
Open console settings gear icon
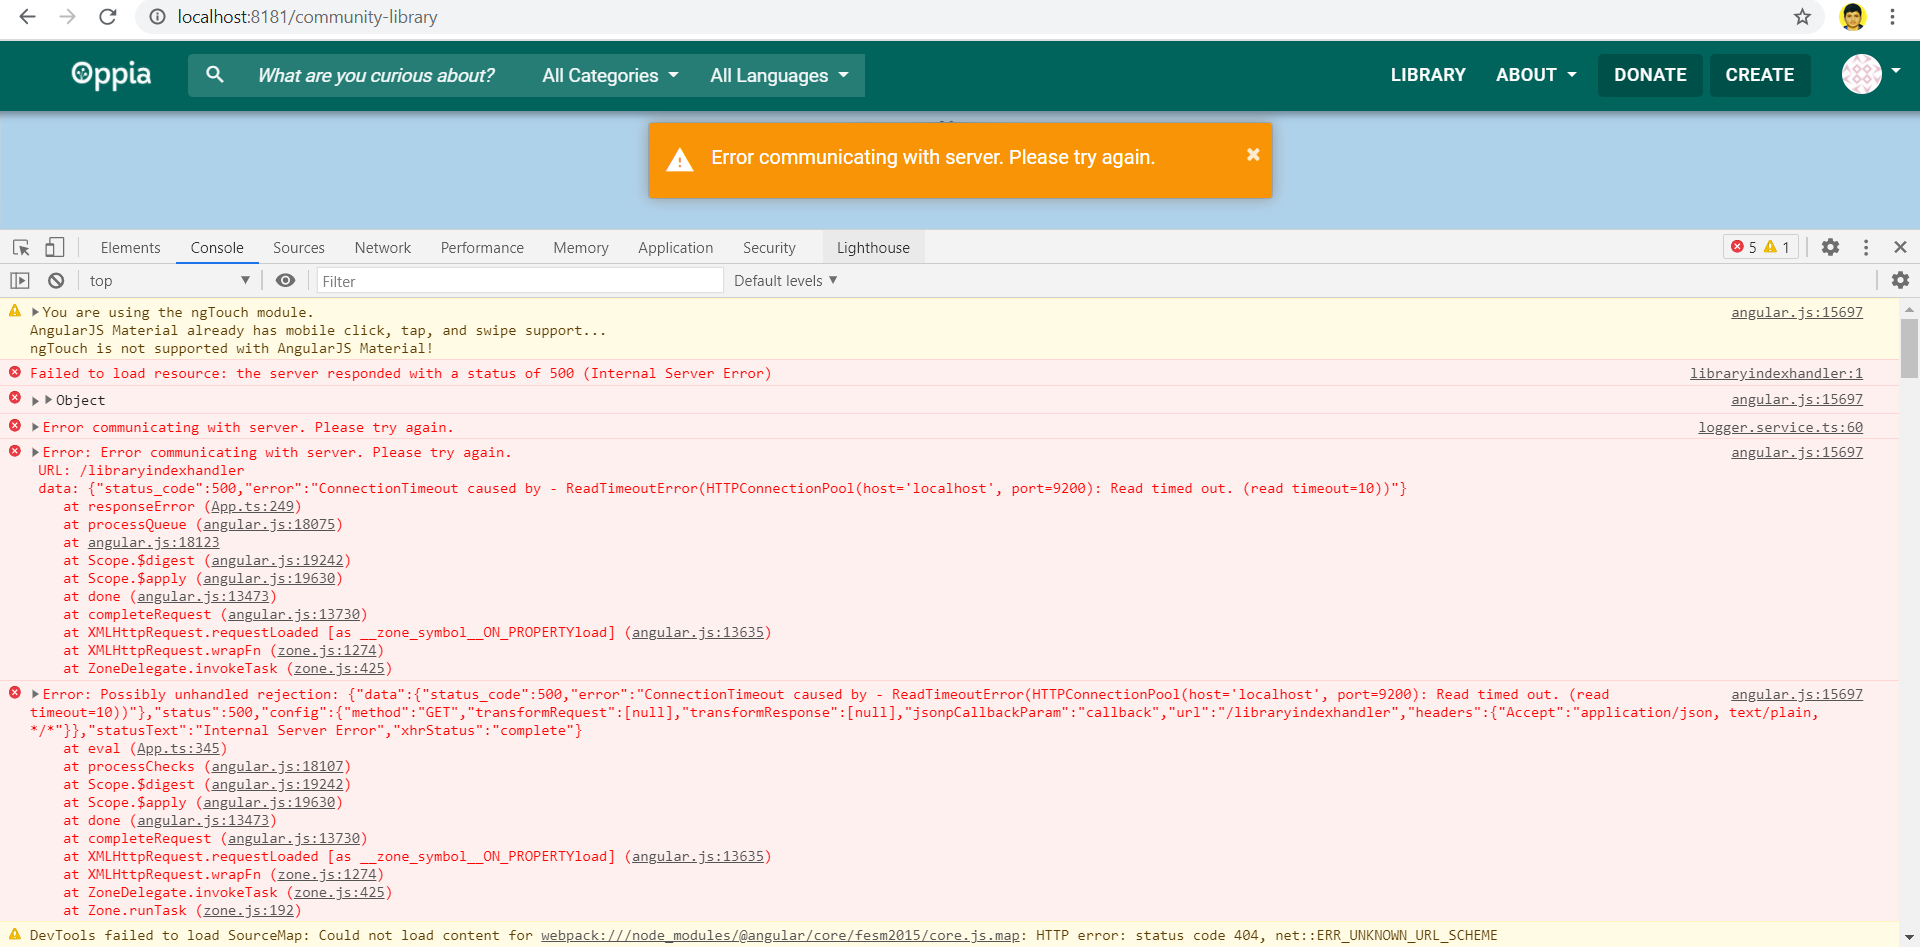pos(1900,281)
